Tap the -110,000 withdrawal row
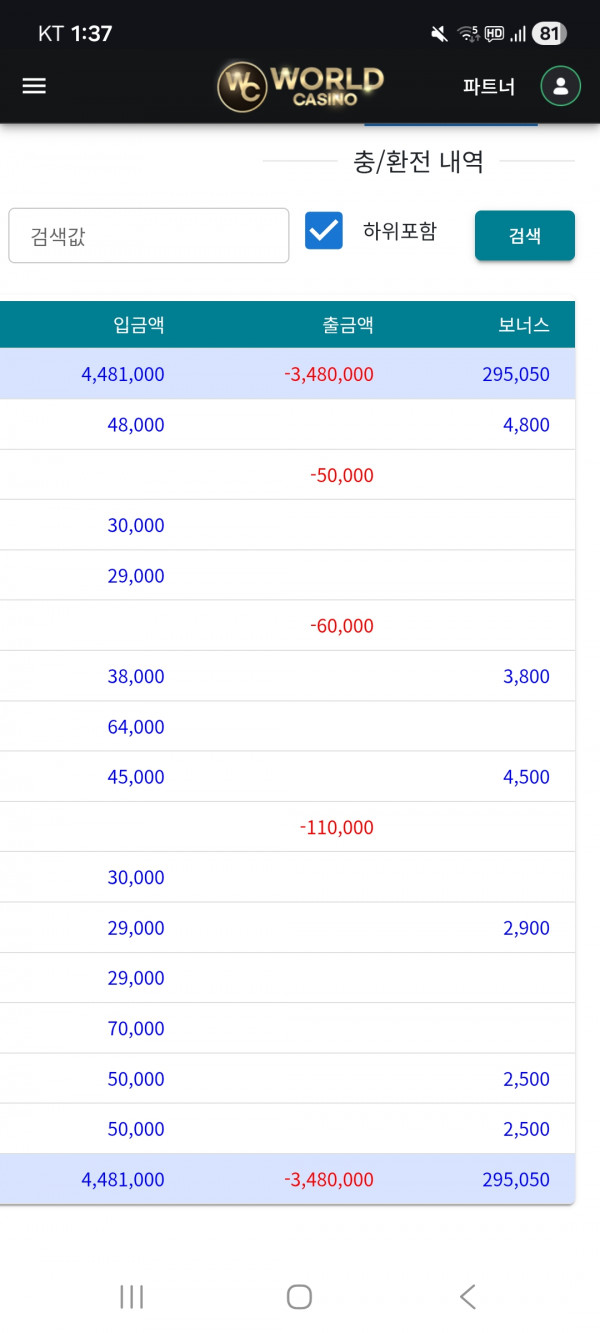600x1333 pixels. tap(336, 828)
